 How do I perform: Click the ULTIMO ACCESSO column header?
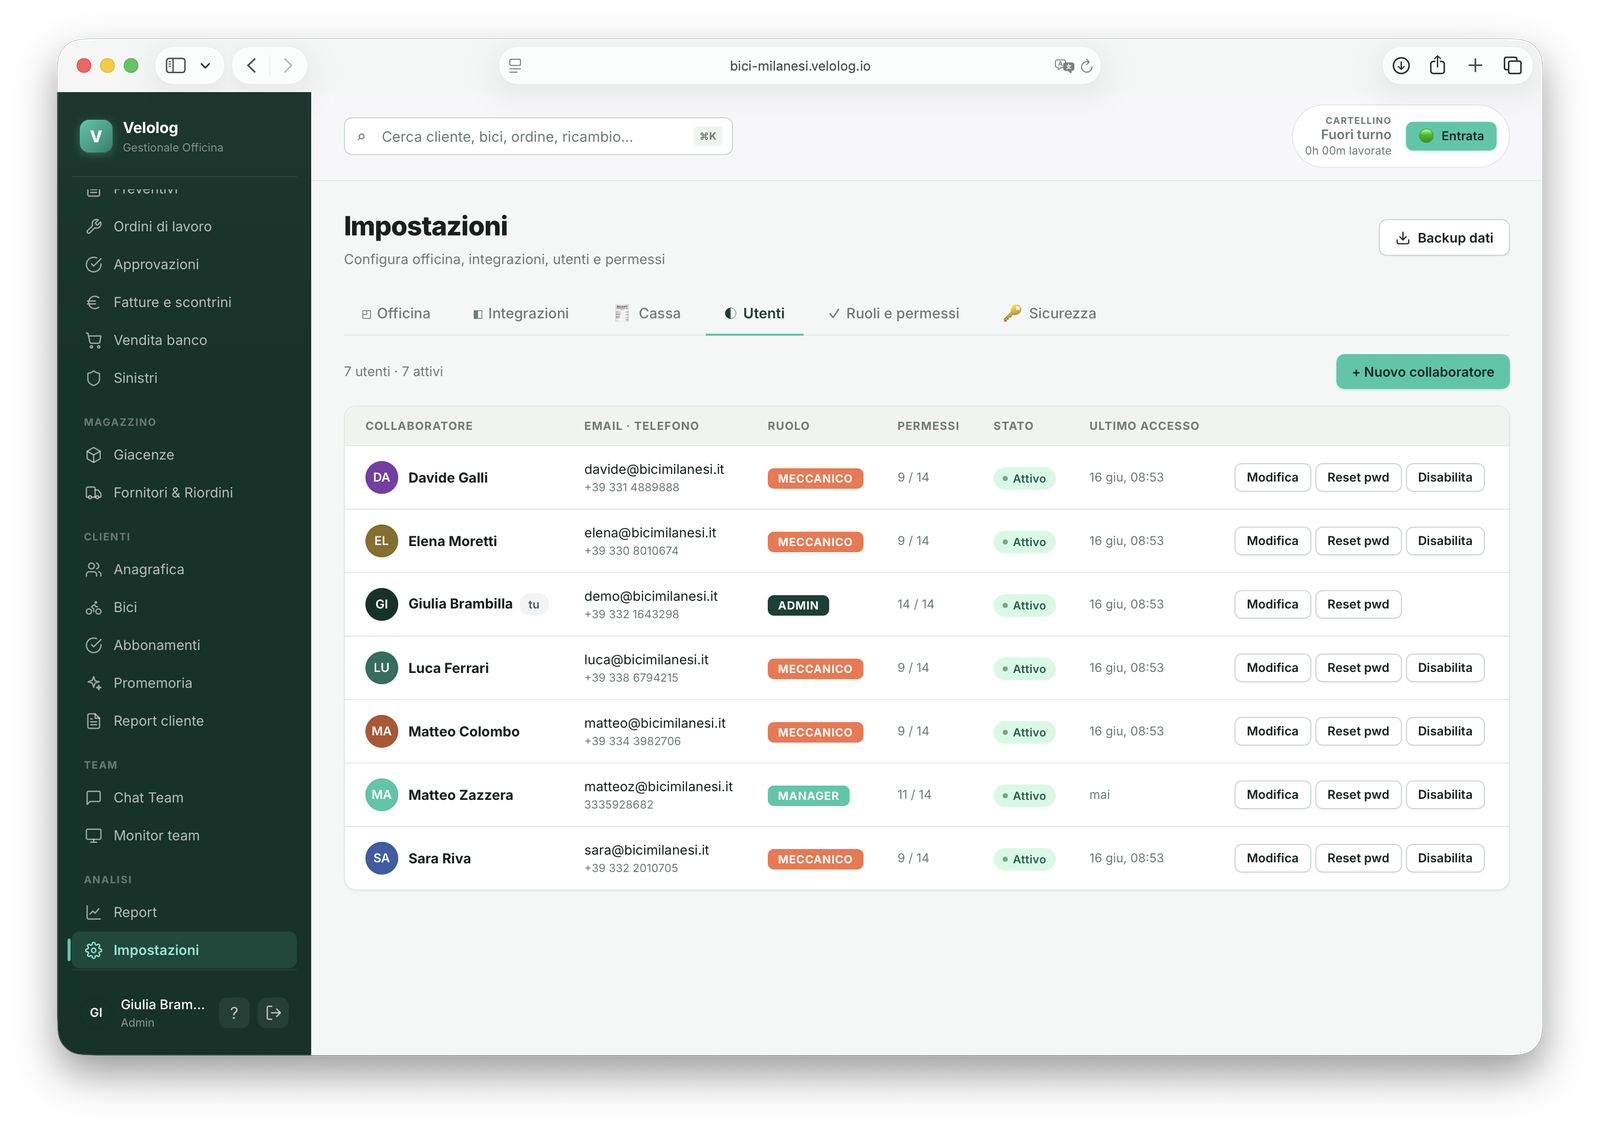[1144, 426]
